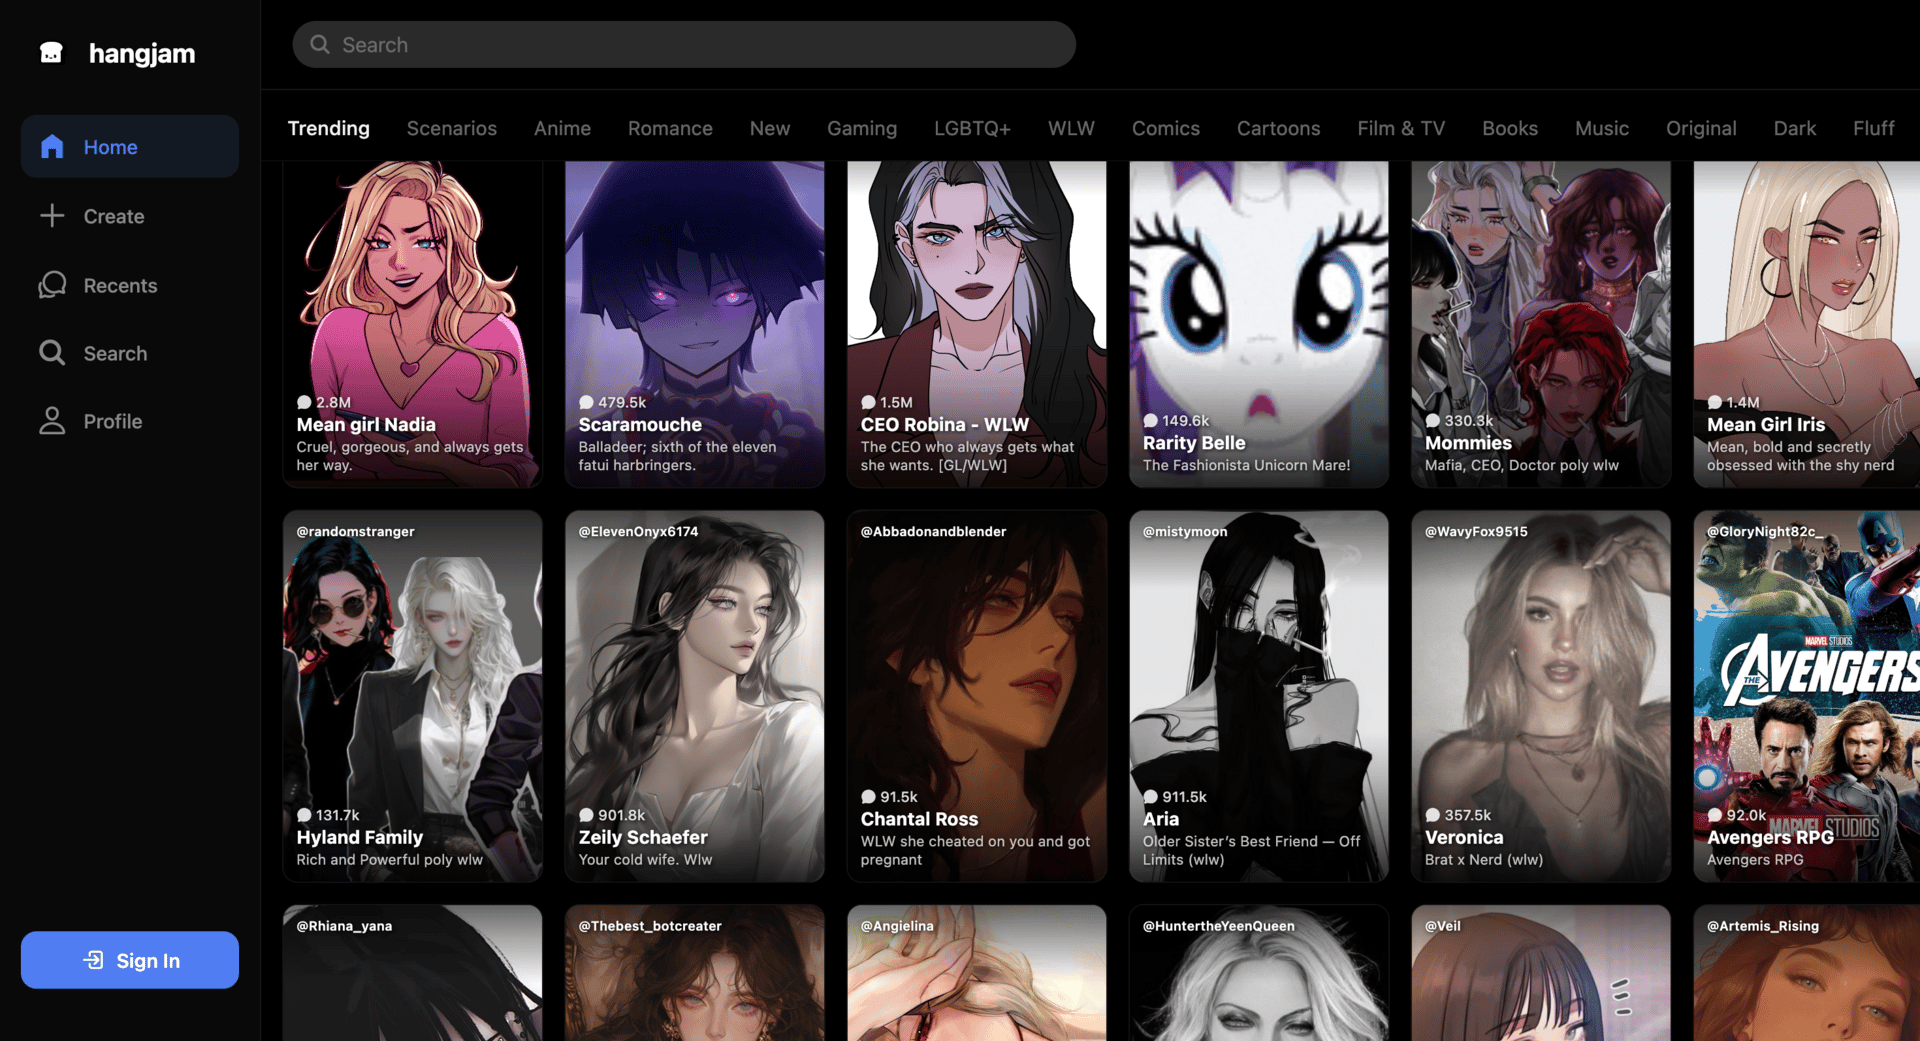Go to Home in the sidebar

point(130,146)
